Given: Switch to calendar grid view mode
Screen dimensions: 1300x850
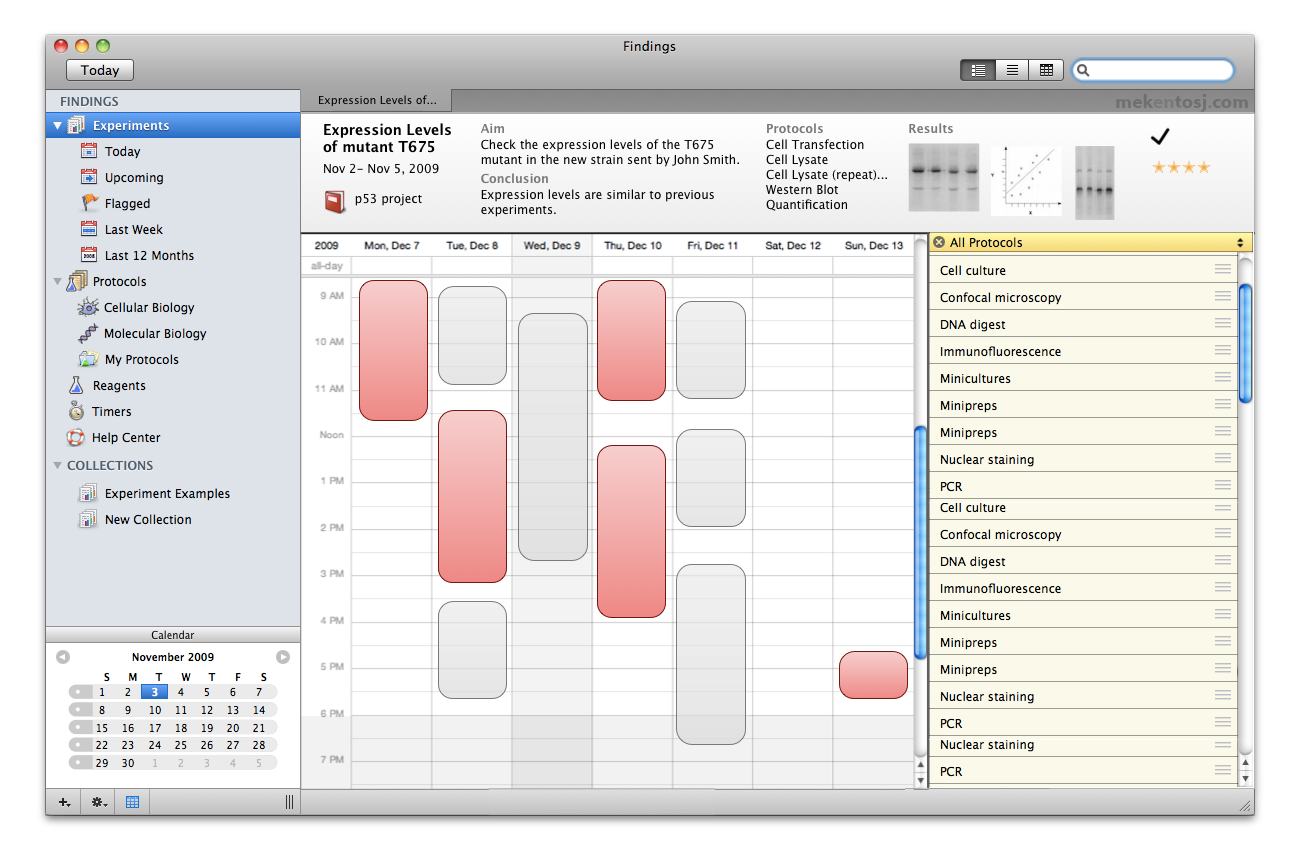Looking at the screenshot, I should coord(1046,70).
